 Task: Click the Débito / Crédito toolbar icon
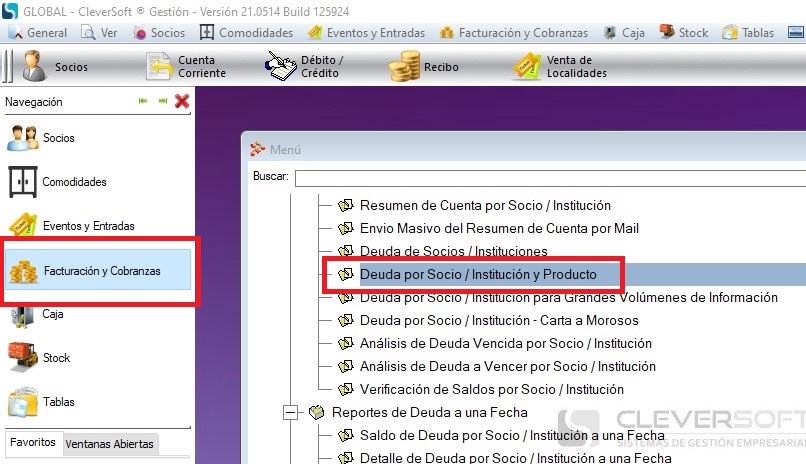(x=282, y=67)
